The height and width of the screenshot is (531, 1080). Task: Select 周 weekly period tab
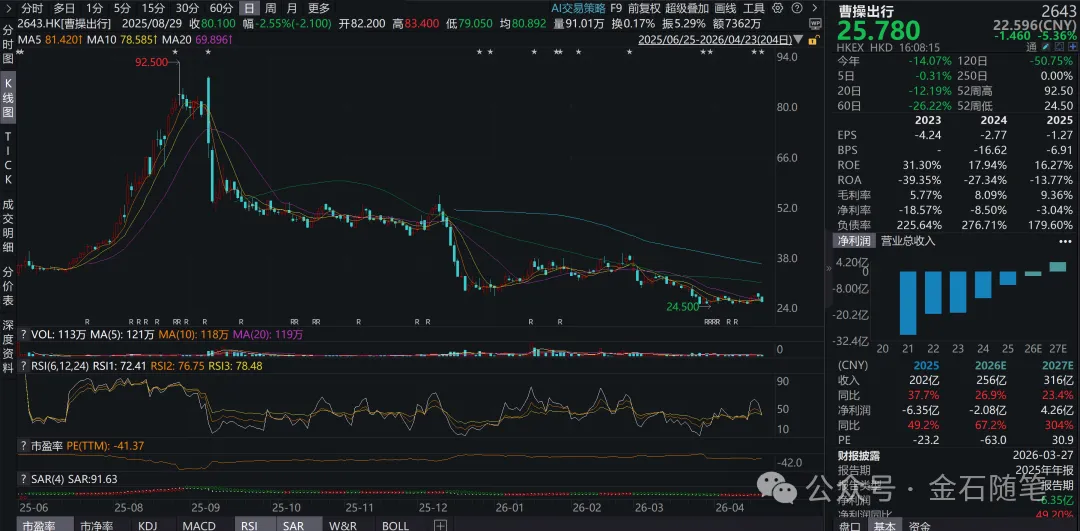(x=271, y=8)
